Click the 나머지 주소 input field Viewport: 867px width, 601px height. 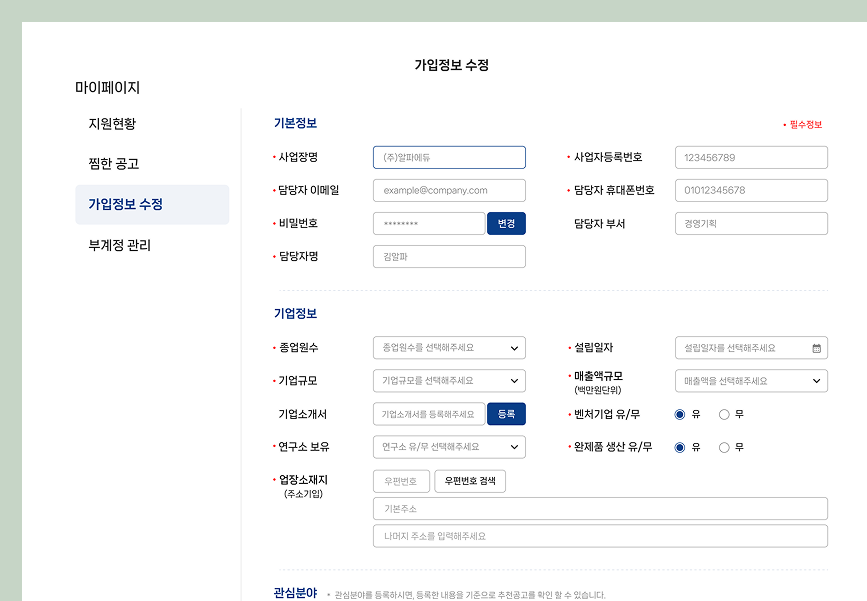click(600, 536)
